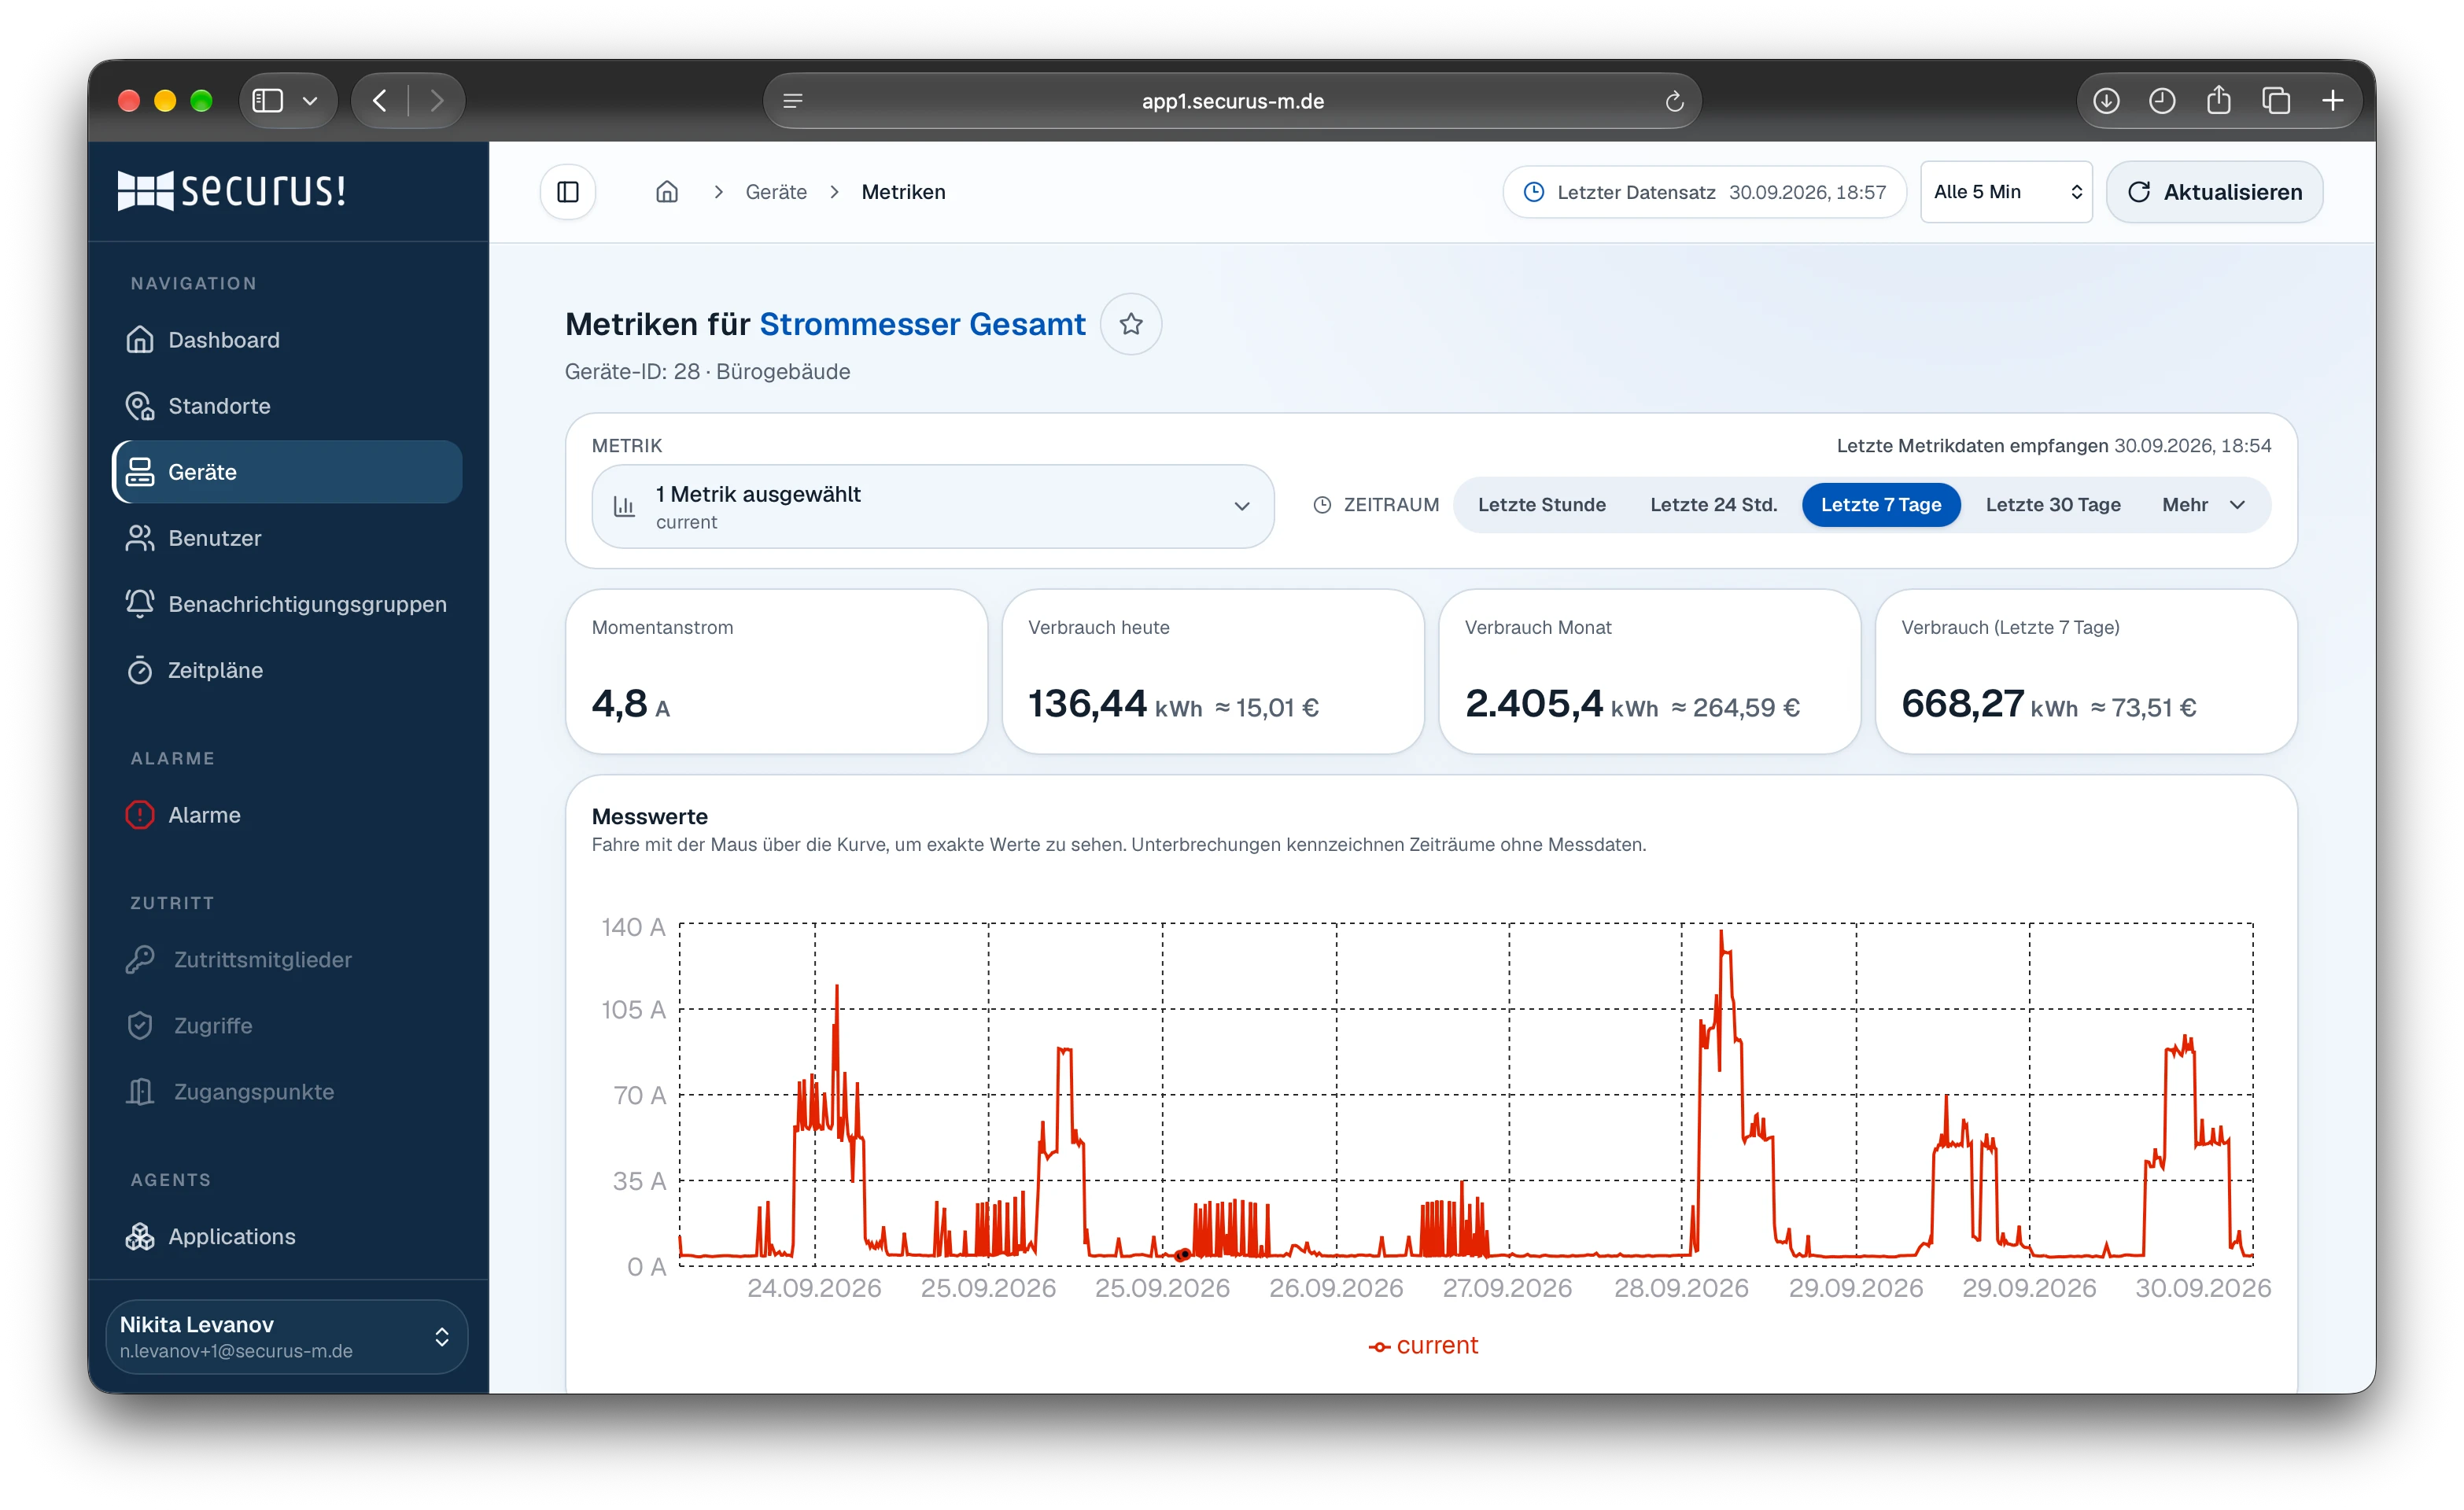Open the Alarme section
Viewport: 2464px width, 1510px height.
(x=287, y=815)
